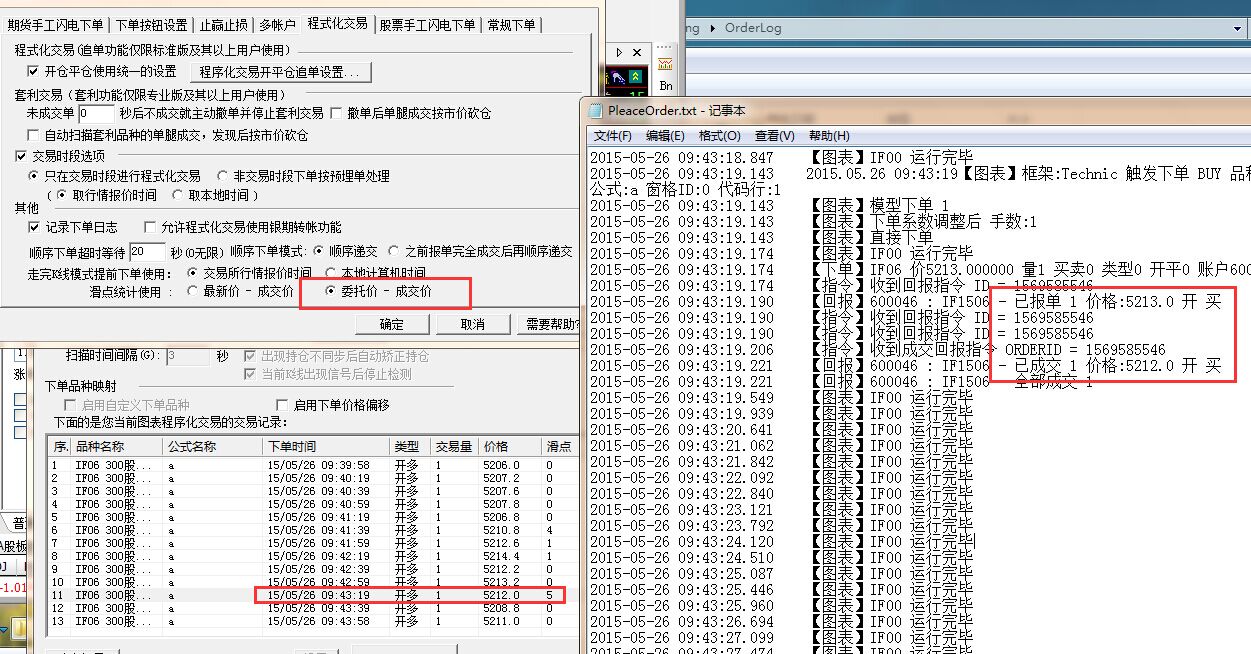The image size is (1251, 654).
Task: Click the Notepad icon in PleaceOrder.txt title bar
Action: tap(597, 111)
